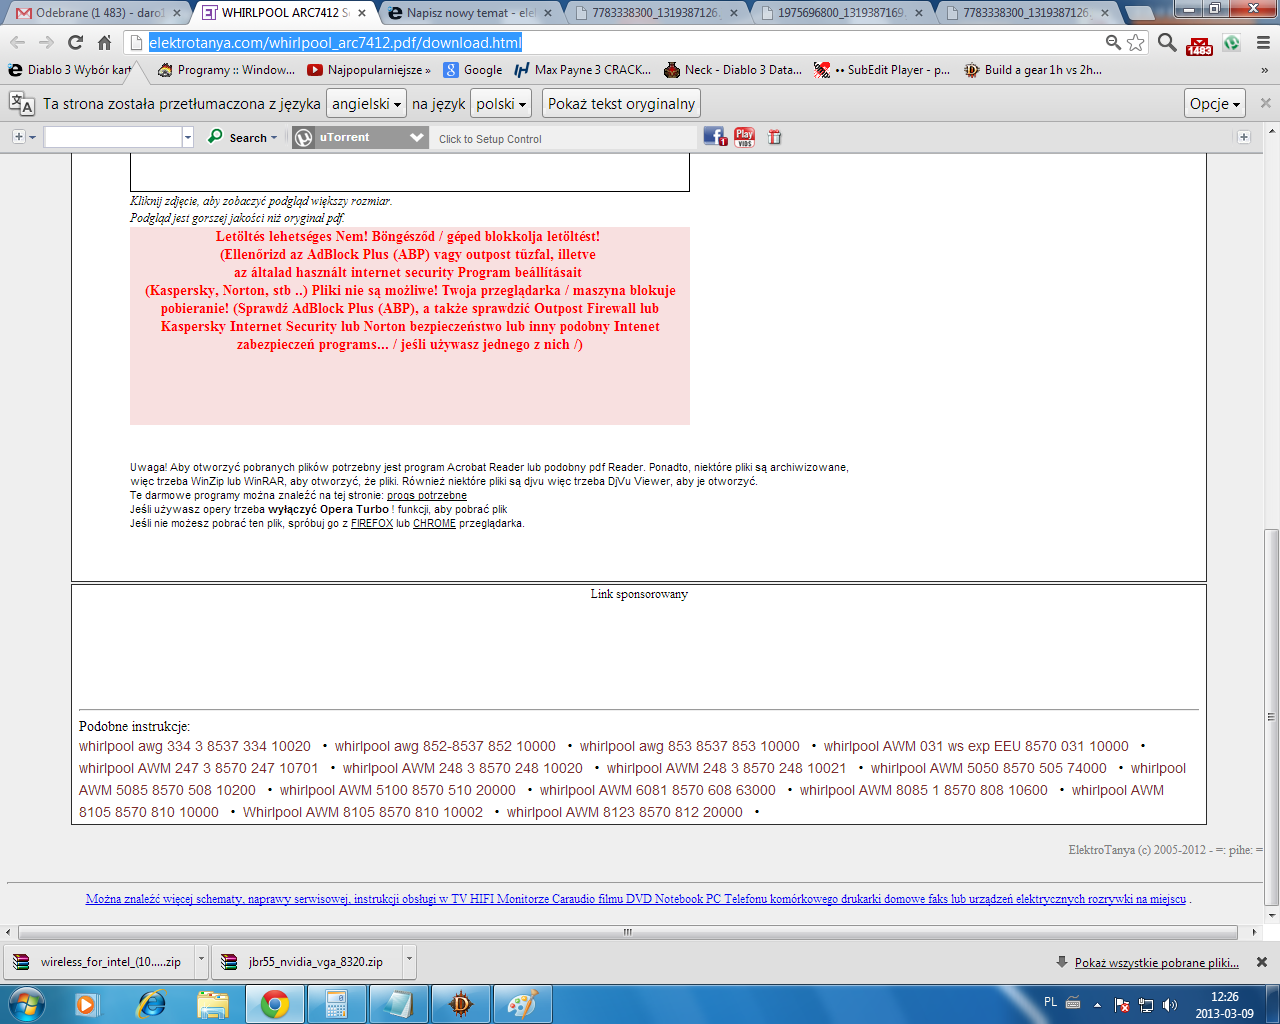Open the whirlpool awg 334 3 8537 334 10020 link

coord(195,746)
